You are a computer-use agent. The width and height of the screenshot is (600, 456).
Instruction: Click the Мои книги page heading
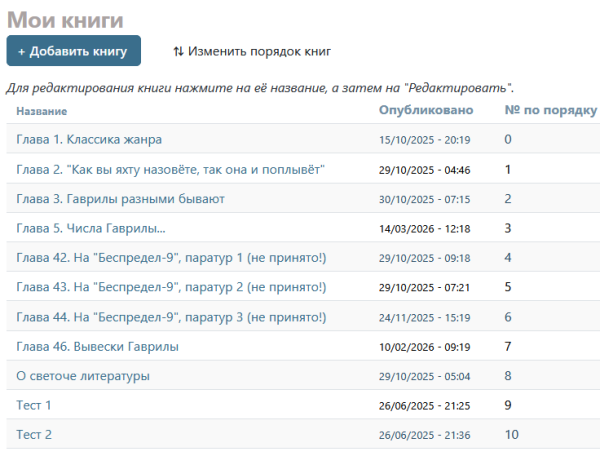point(65,19)
